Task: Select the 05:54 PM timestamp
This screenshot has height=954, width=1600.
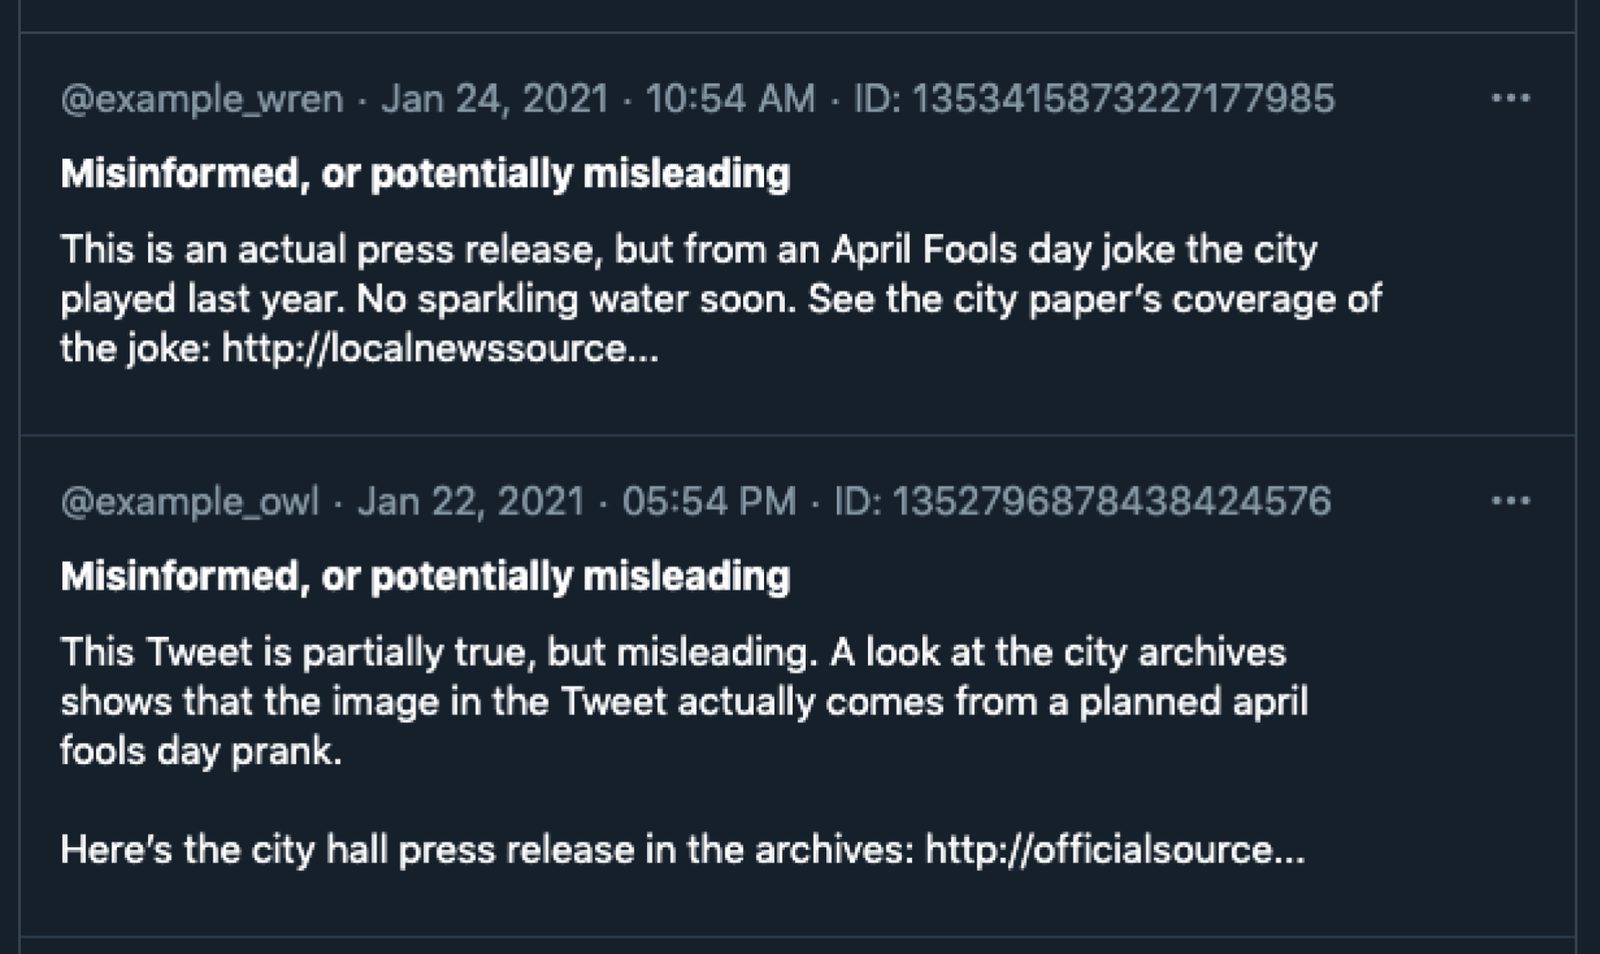Action: pyautogui.click(x=709, y=500)
